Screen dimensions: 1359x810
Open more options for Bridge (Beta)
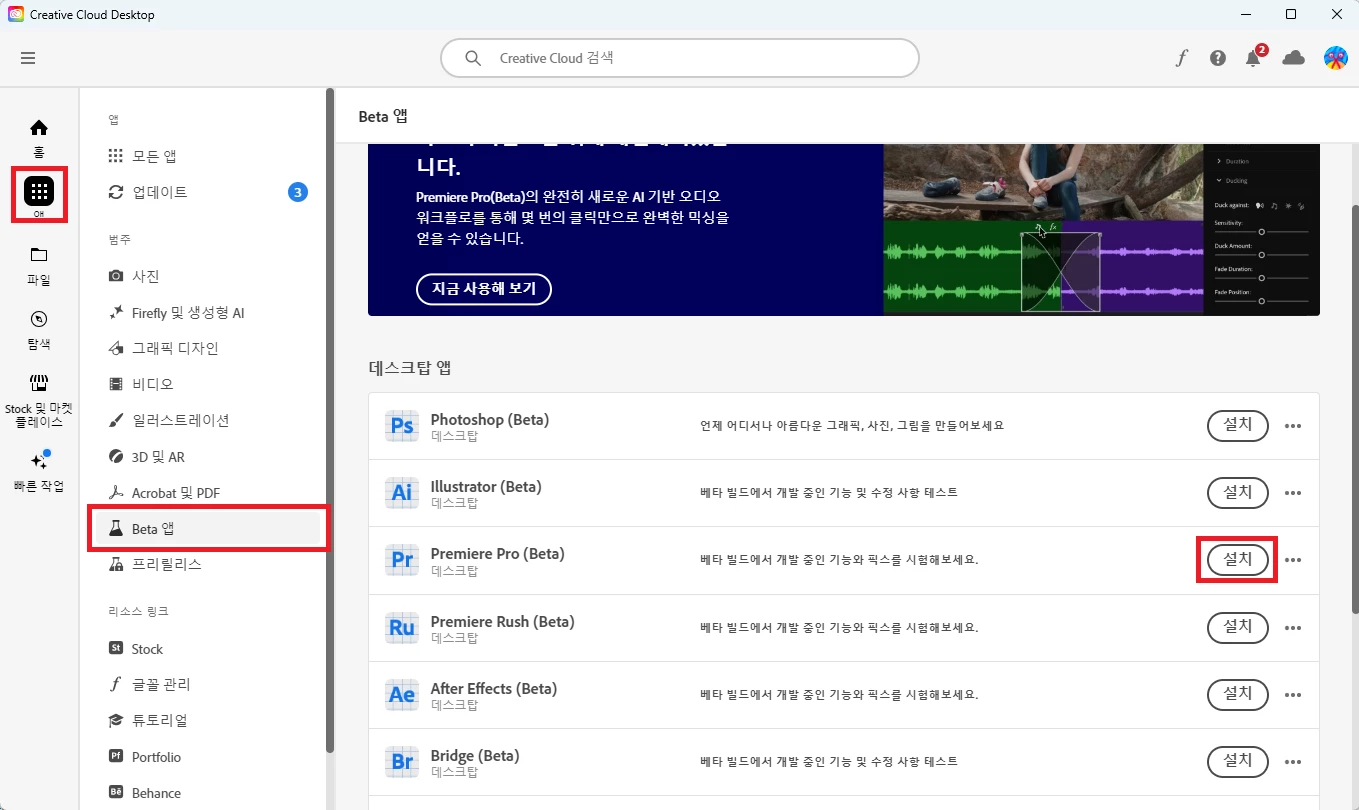click(x=1293, y=762)
